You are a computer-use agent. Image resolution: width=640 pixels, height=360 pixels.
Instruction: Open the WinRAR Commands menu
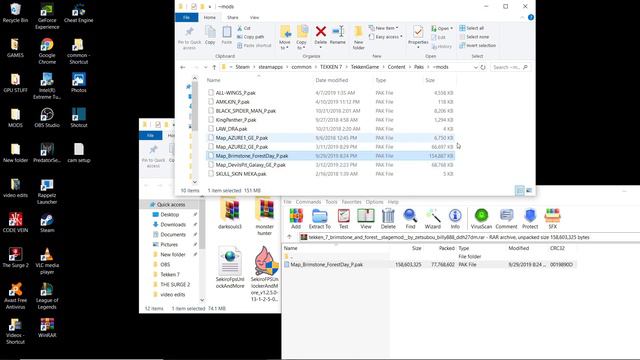308,202
